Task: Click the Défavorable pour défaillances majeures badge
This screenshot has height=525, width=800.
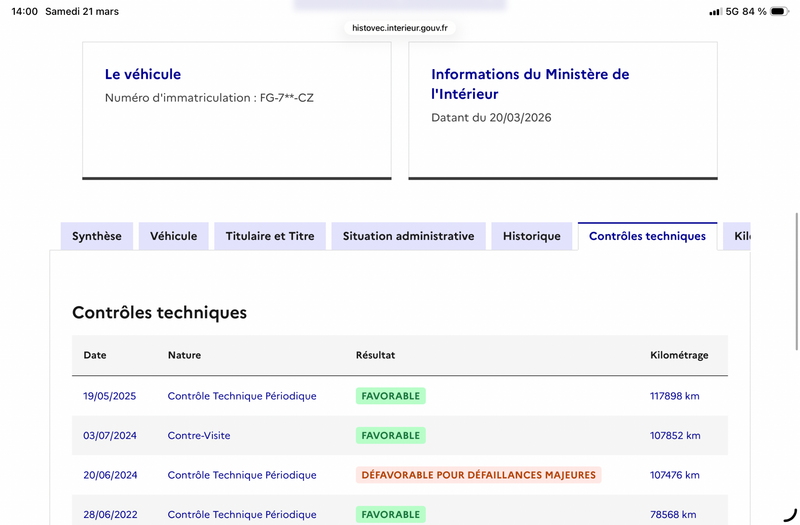Action: 478,475
